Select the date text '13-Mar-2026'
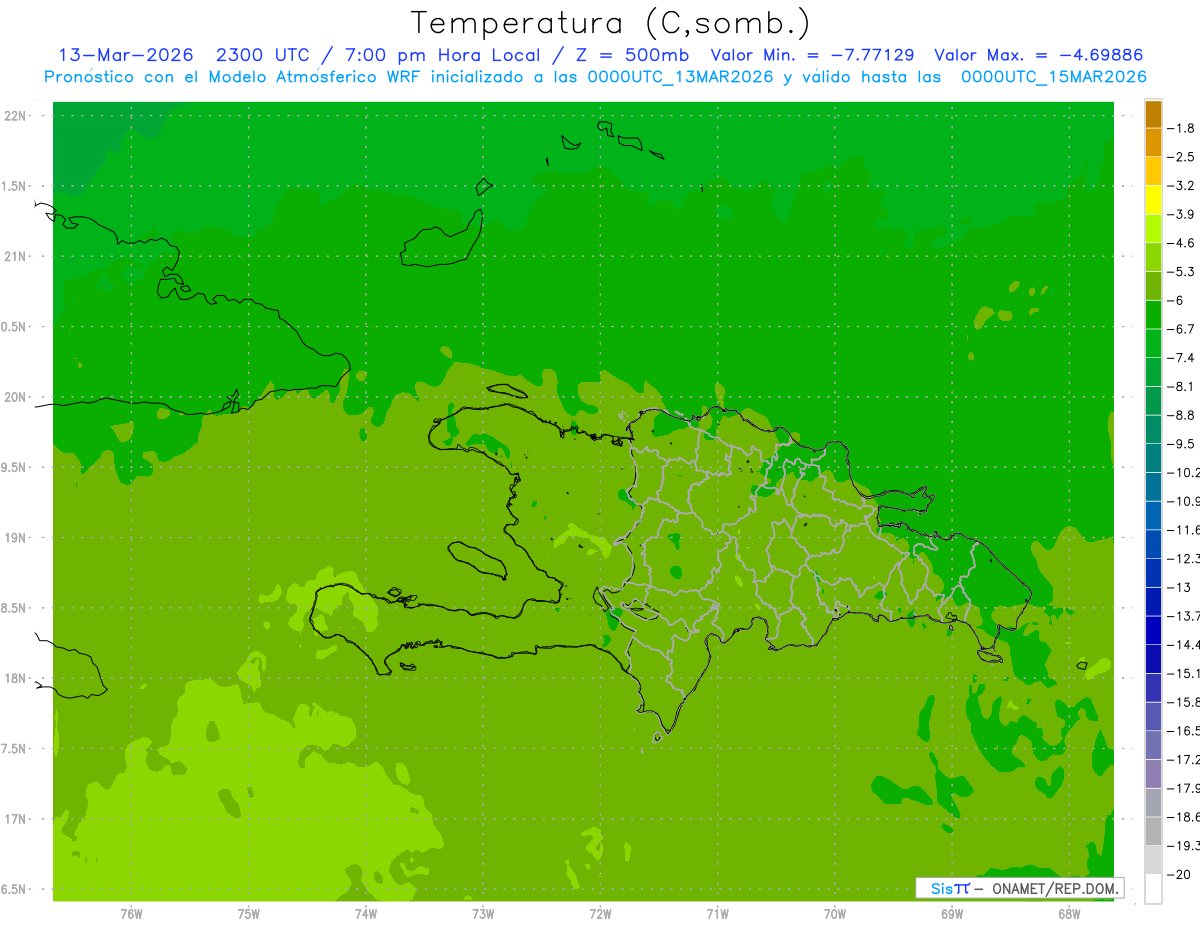The height and width of the screenshot is (927, 1200). click(x=125, y=55)
